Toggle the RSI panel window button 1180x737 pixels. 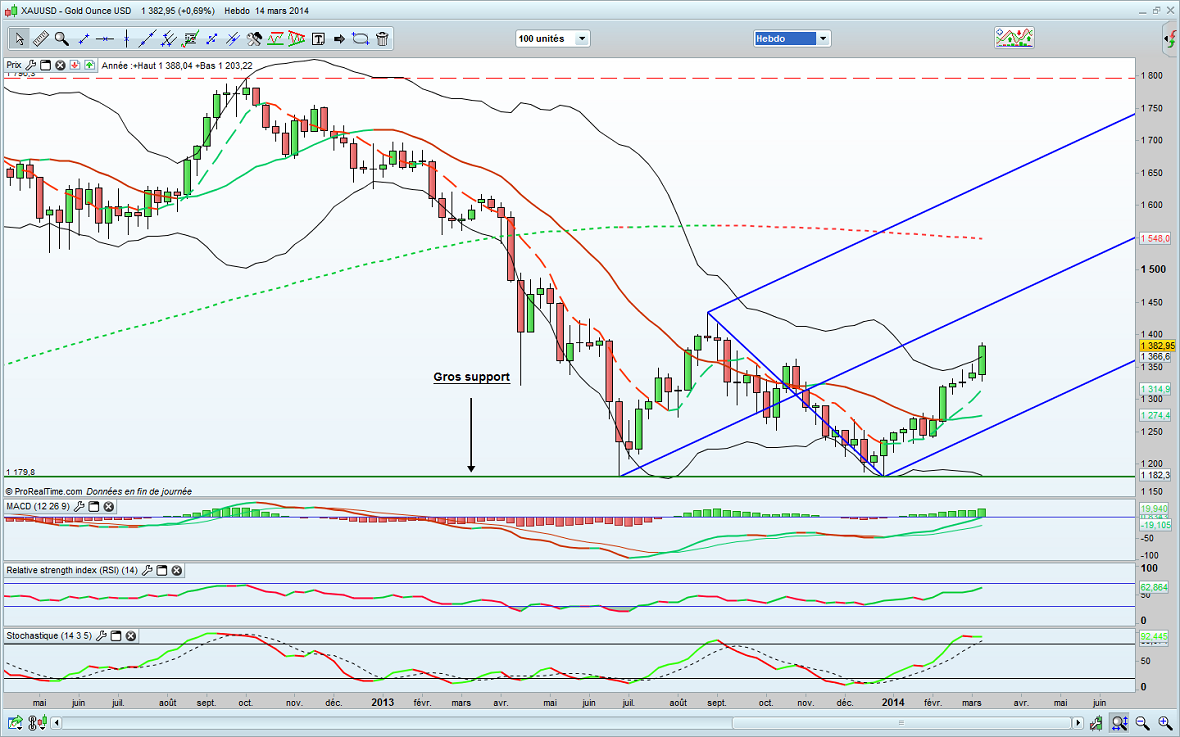coord(161,571)
